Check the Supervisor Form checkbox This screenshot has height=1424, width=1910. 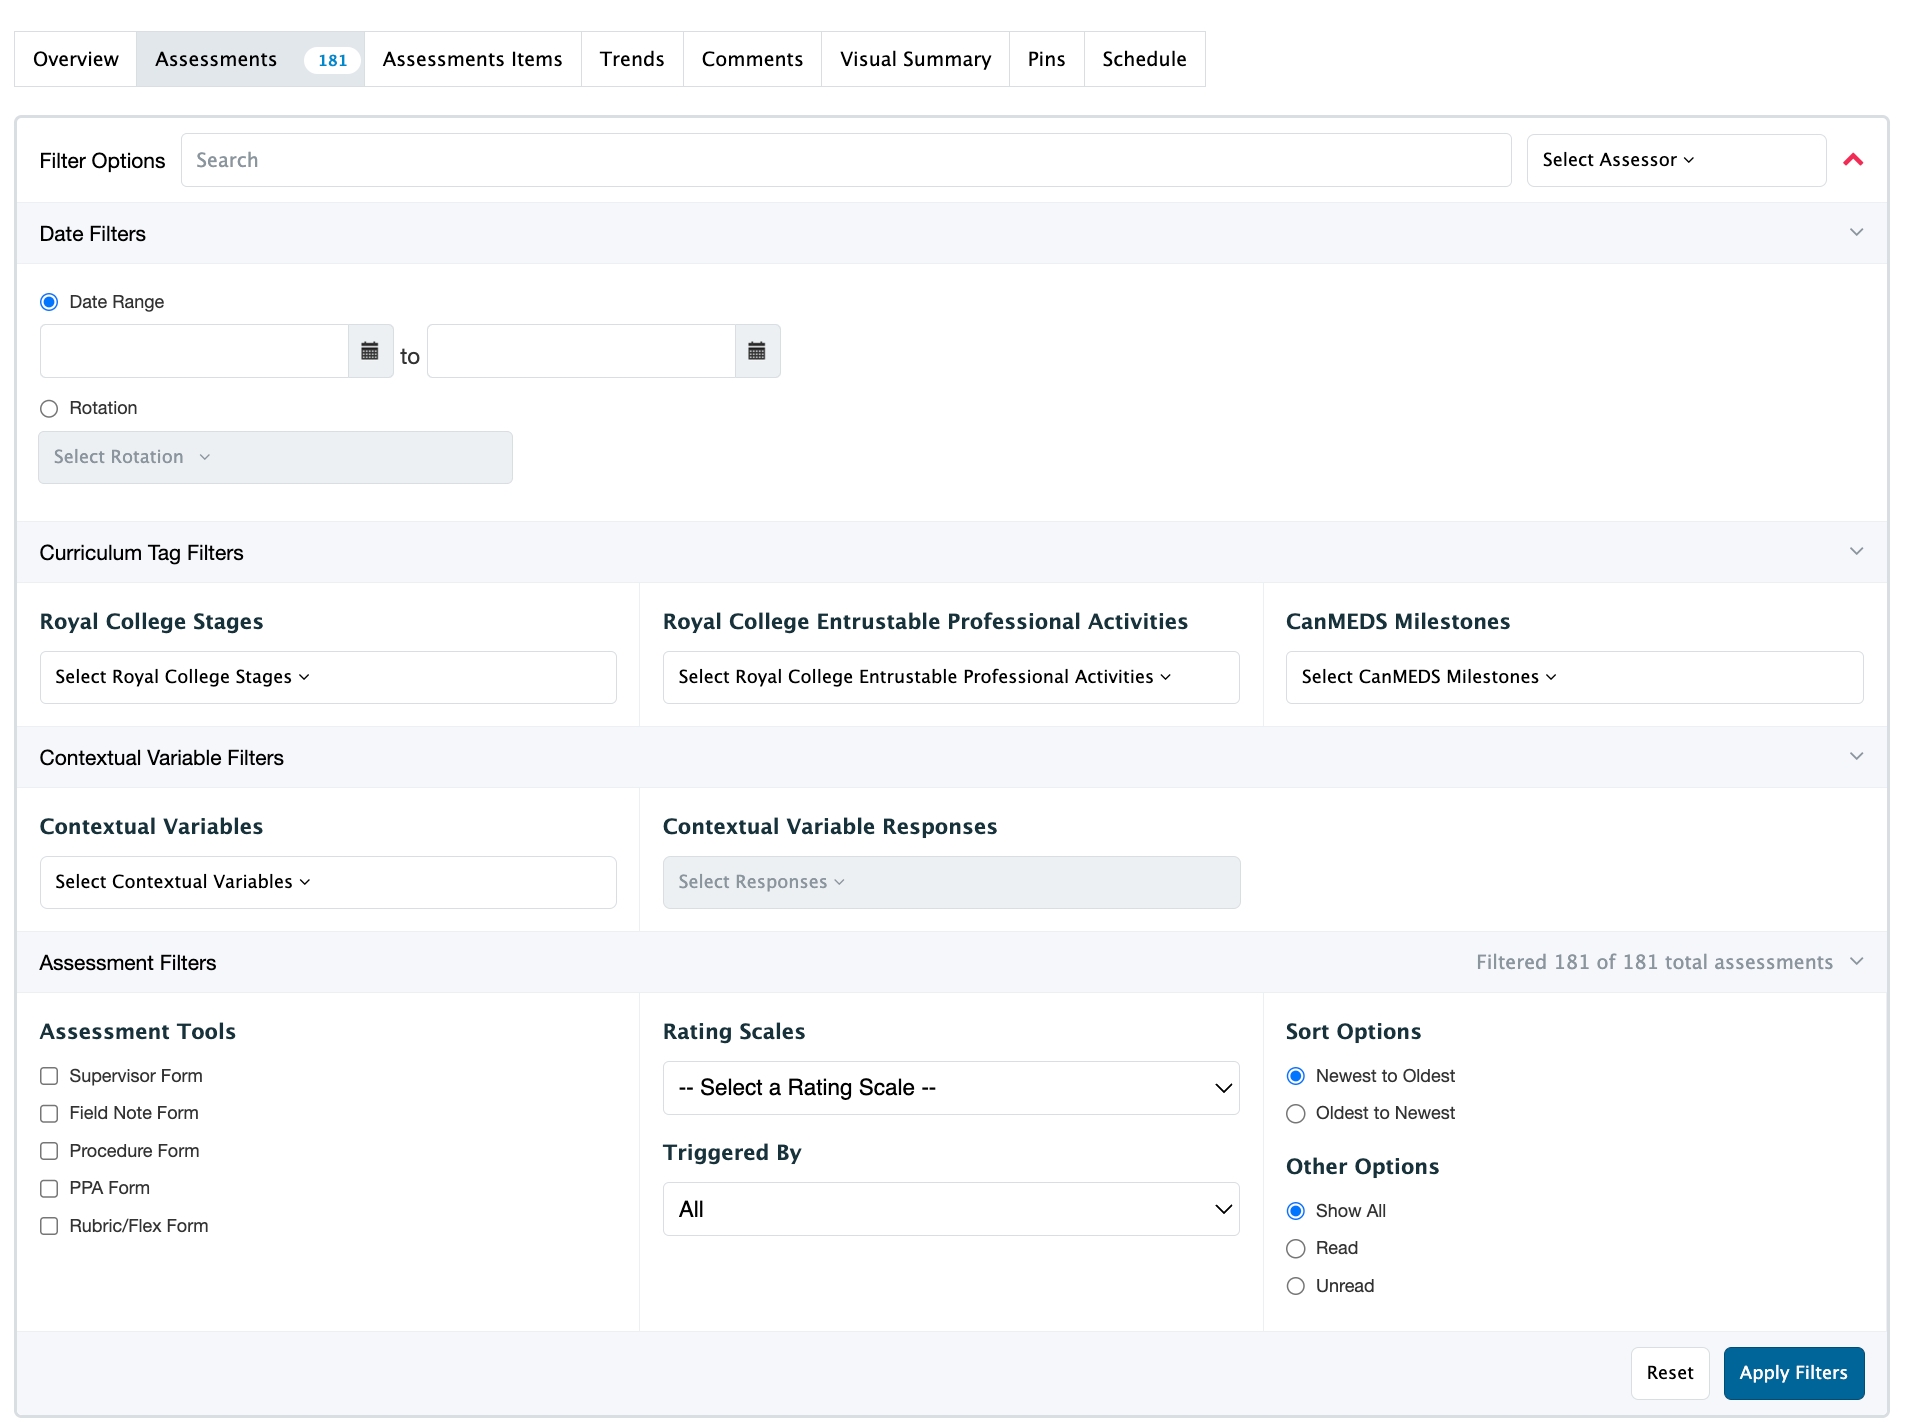click(x=49, y=1076)
